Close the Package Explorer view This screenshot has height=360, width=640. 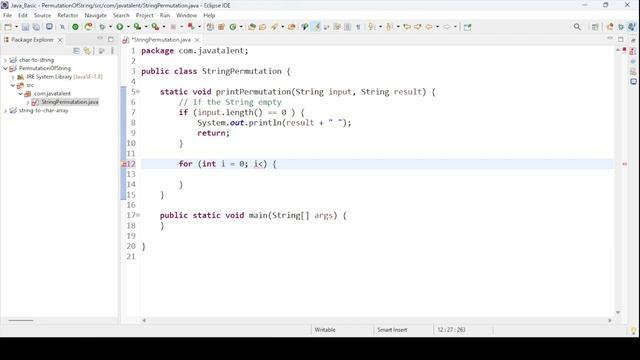click(x=60, y=40)
